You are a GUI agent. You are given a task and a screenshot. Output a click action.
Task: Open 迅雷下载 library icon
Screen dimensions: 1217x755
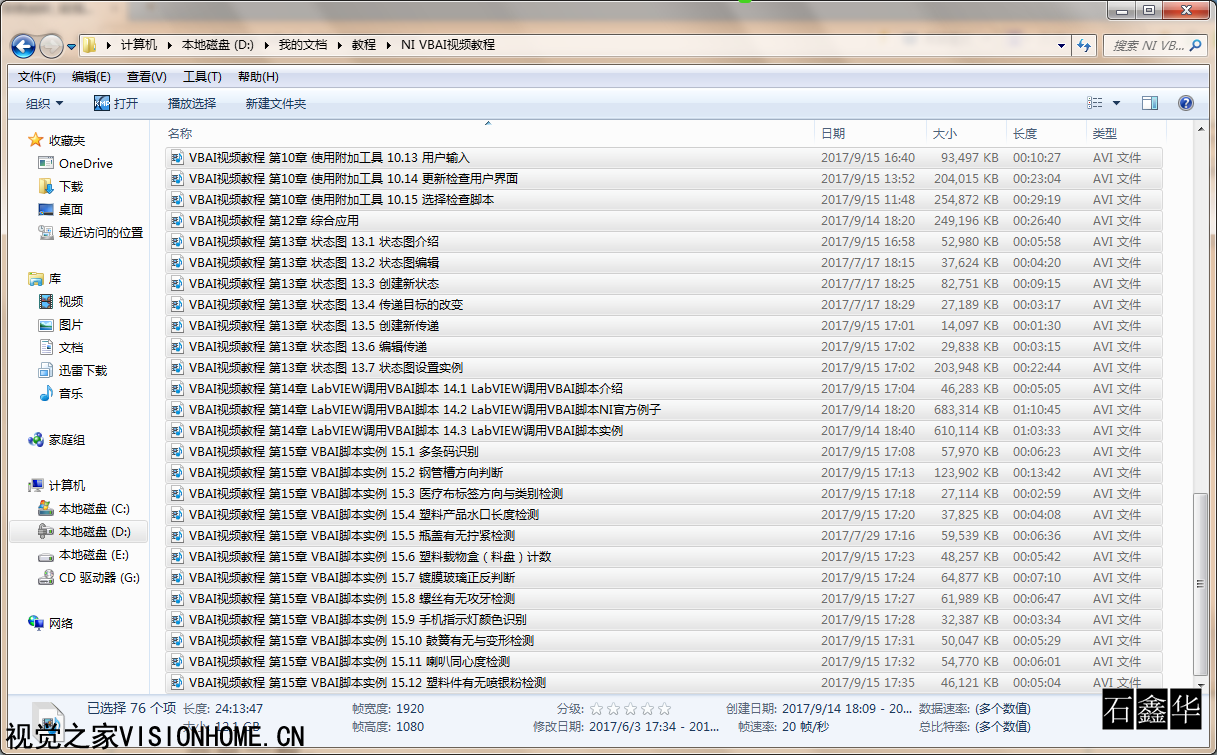point(46,370)
